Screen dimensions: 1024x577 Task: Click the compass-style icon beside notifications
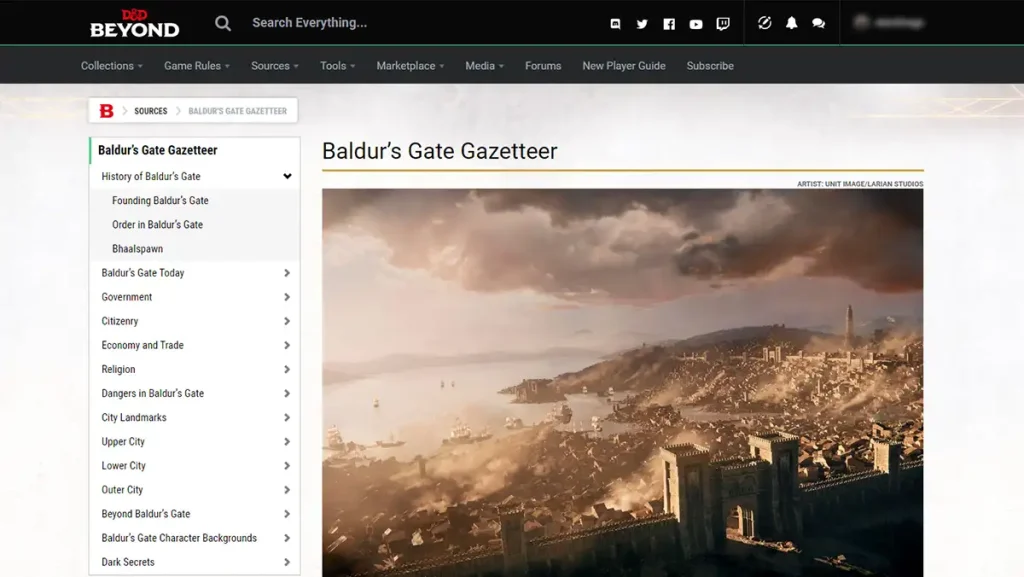click(x=764, y=23)
